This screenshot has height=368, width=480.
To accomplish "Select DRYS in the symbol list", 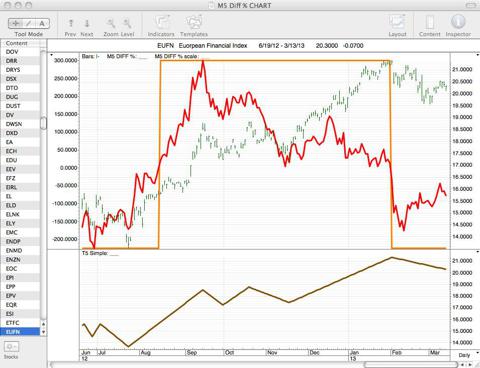I will [x=20, y=70].
